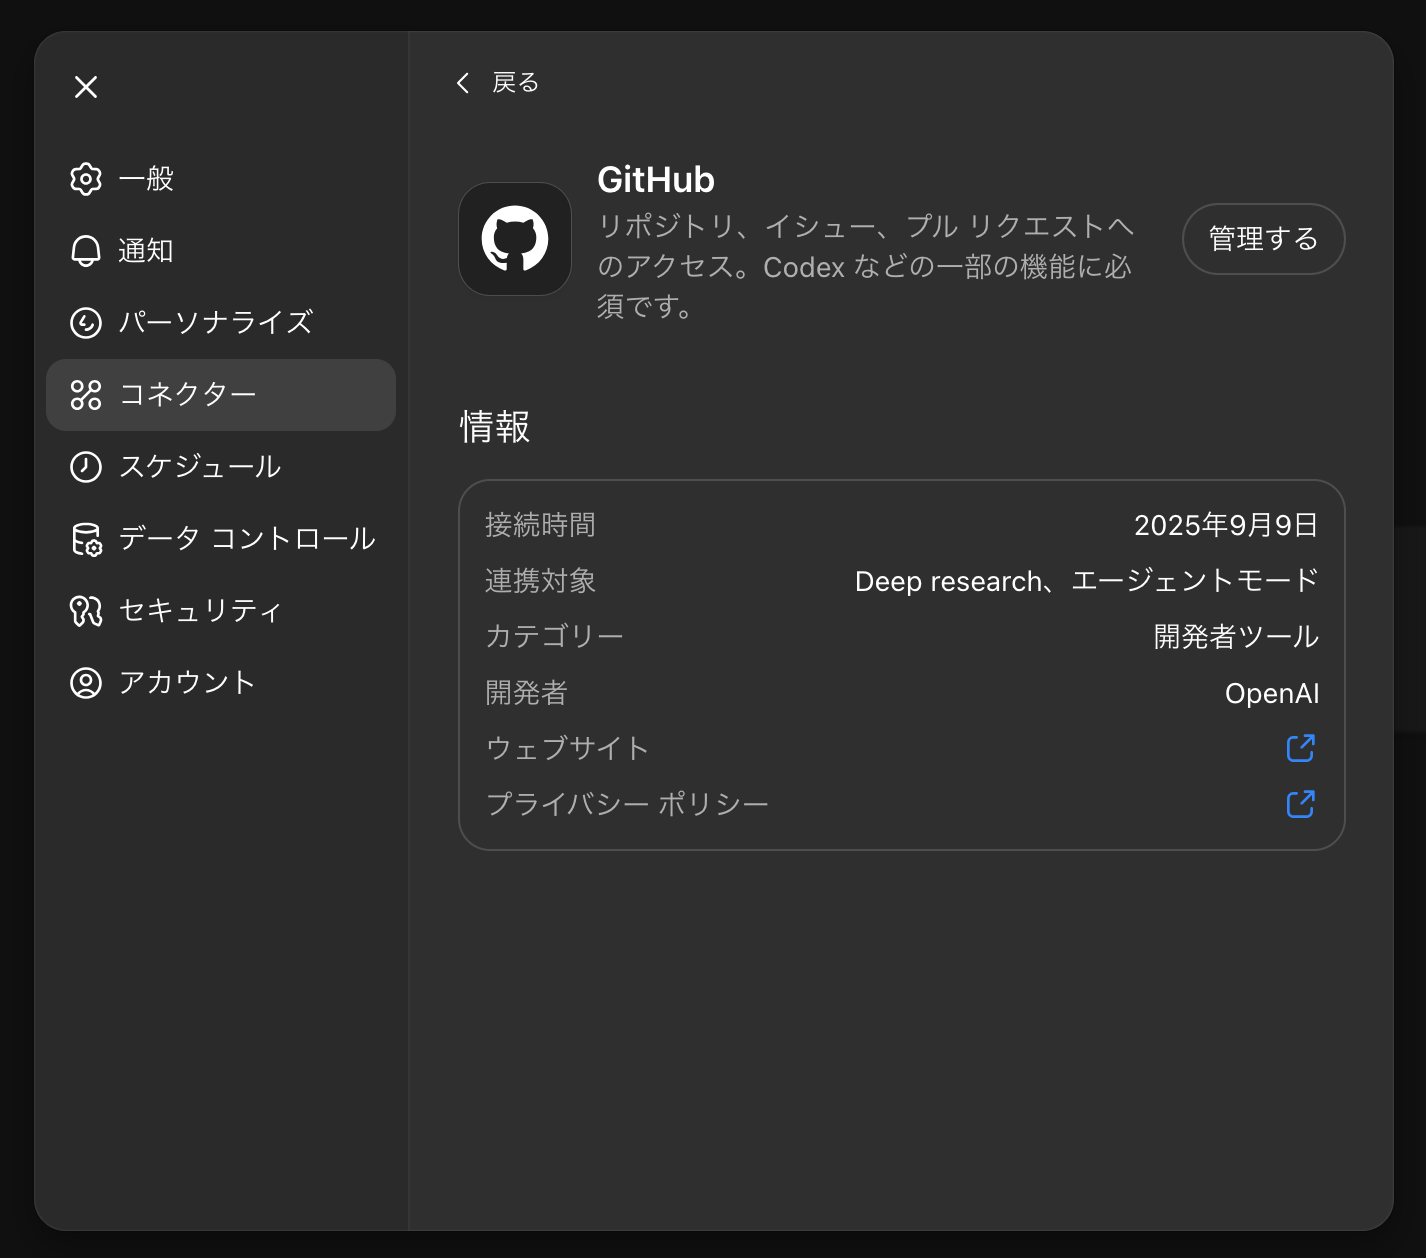This screenshot has height=1258, width=1426.
Task: Click the gear icon beside 一般
Action: [x=86, y=179]
